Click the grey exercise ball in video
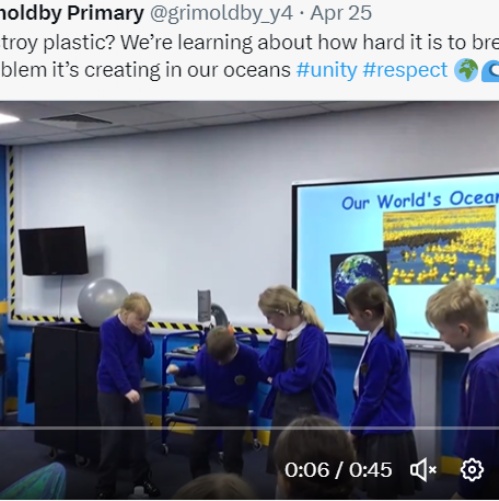 (102, 302)
